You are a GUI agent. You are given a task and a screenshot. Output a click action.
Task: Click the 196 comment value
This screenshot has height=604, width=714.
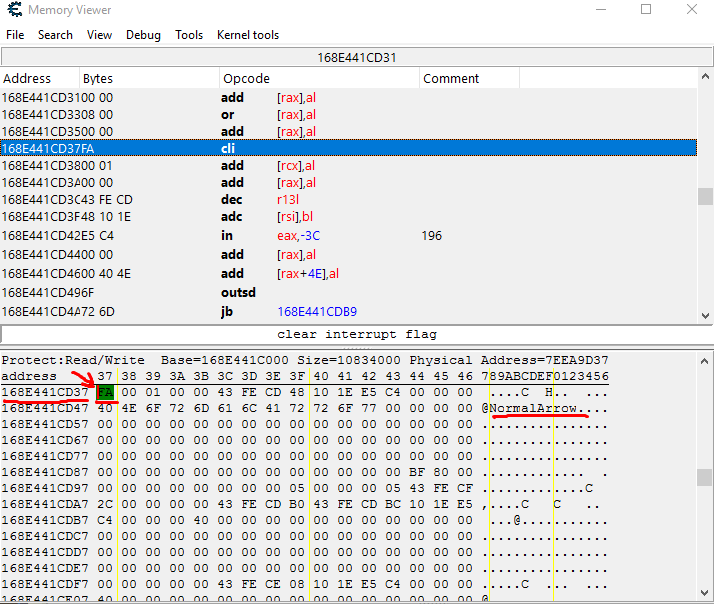[x=431, y=235]
